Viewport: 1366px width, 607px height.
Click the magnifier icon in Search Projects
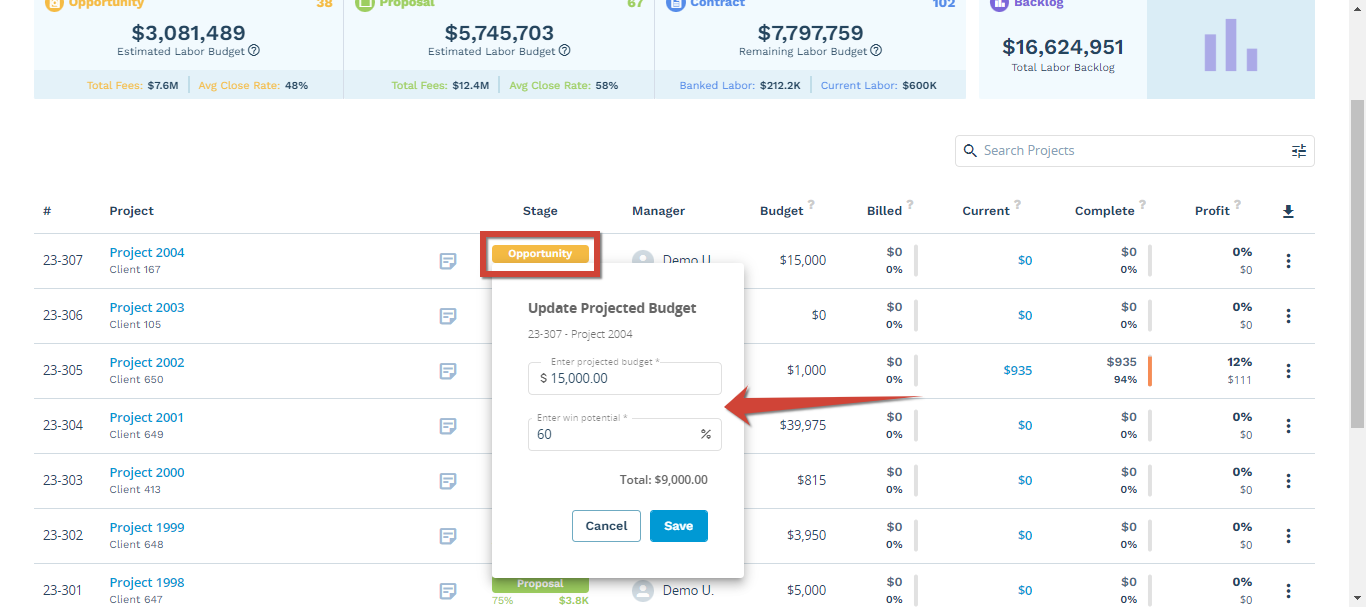coord(970,150)
